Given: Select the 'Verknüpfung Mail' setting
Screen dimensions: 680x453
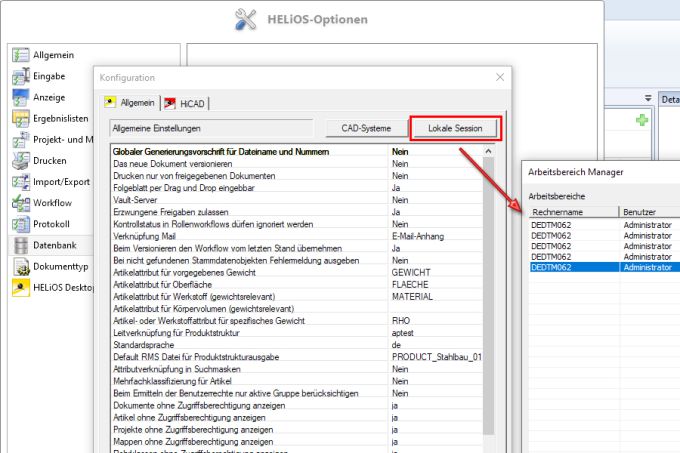Looking at the screenshot, I should (x=297, y=236).
